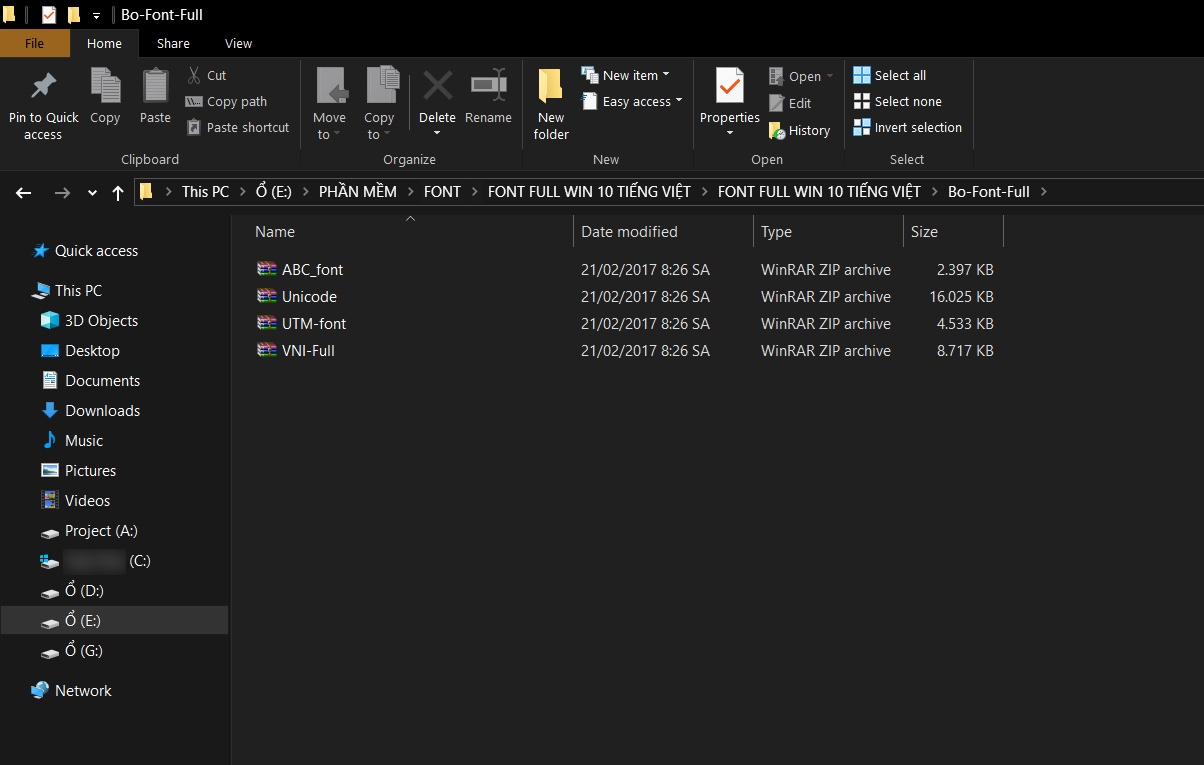
Task: Expand the Properties dropdown arrow
Action: coord(730,134)
